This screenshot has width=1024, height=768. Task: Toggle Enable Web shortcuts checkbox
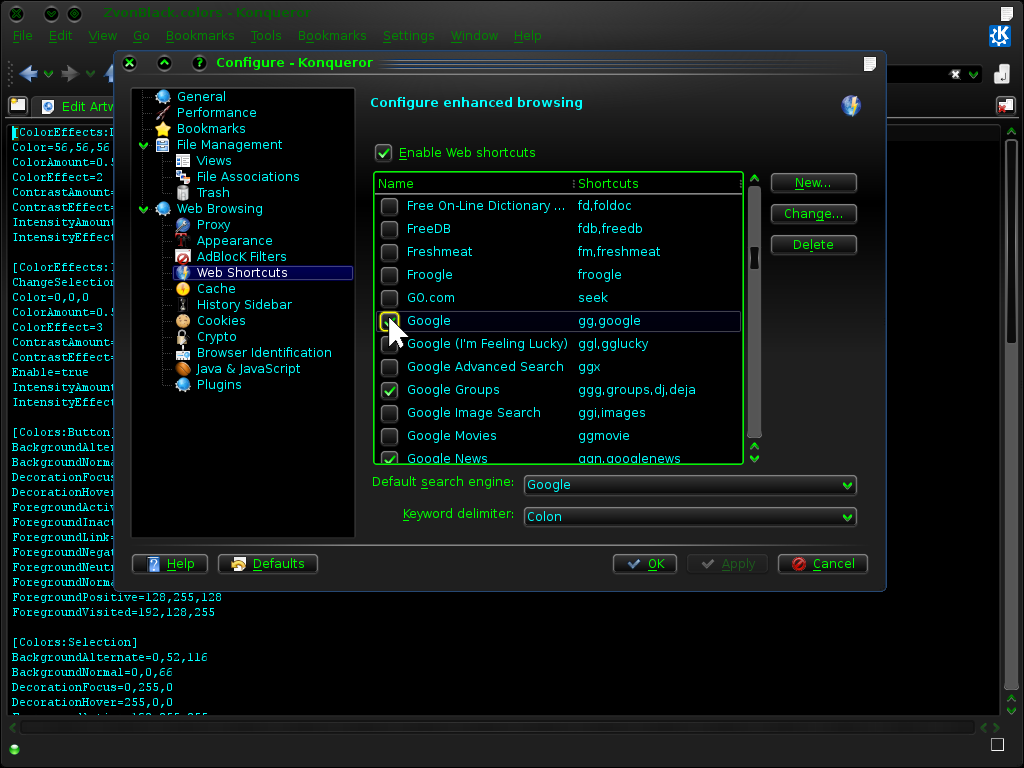(x=383, y=153)
